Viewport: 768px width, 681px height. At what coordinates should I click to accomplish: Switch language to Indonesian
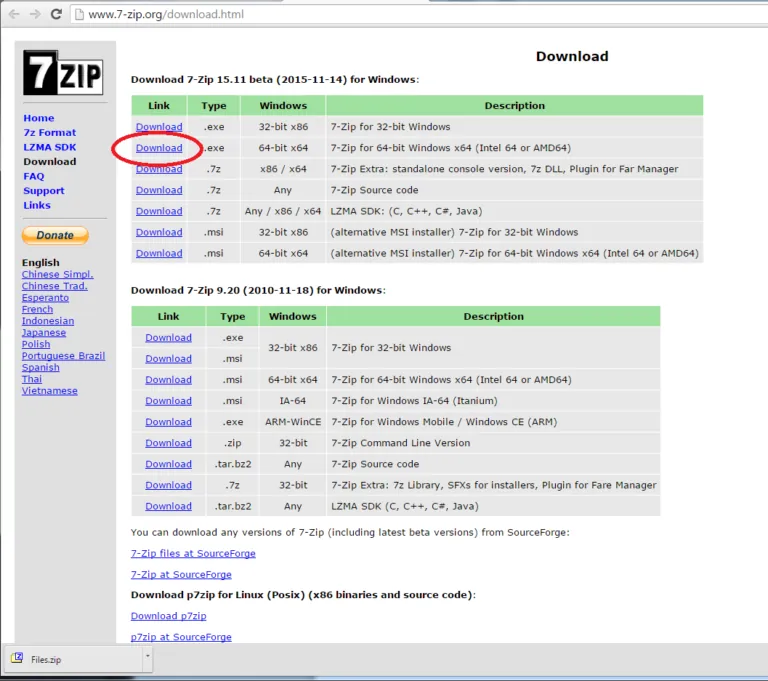48,321
